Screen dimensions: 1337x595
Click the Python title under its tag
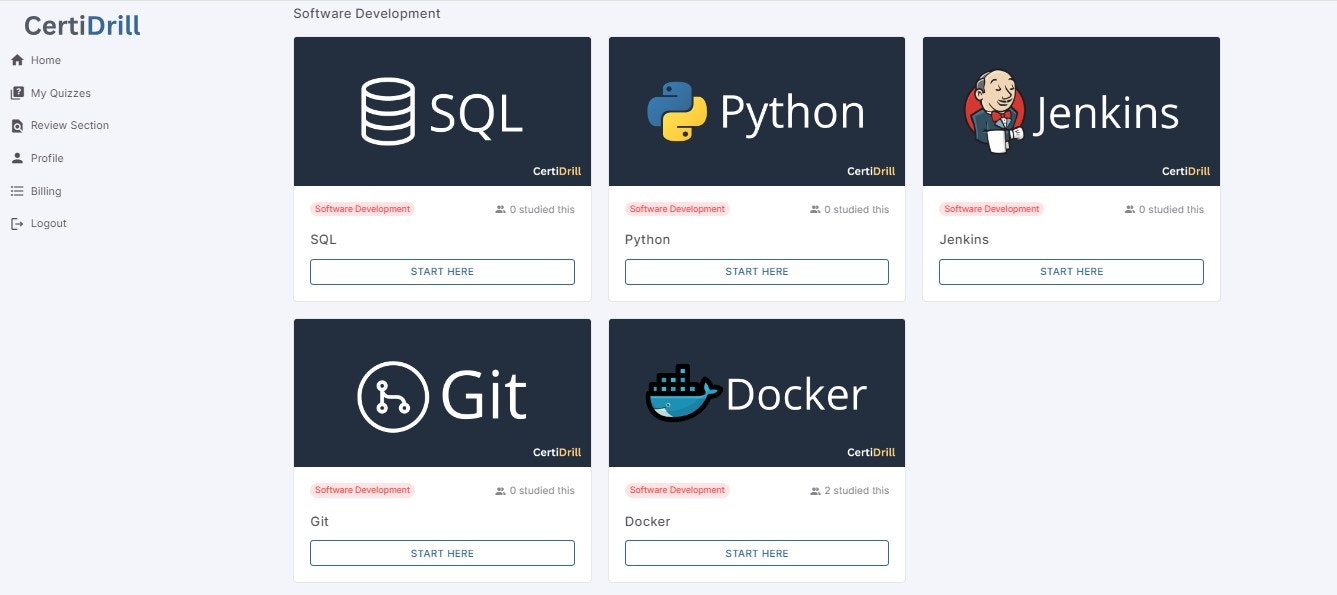point(647,240)
